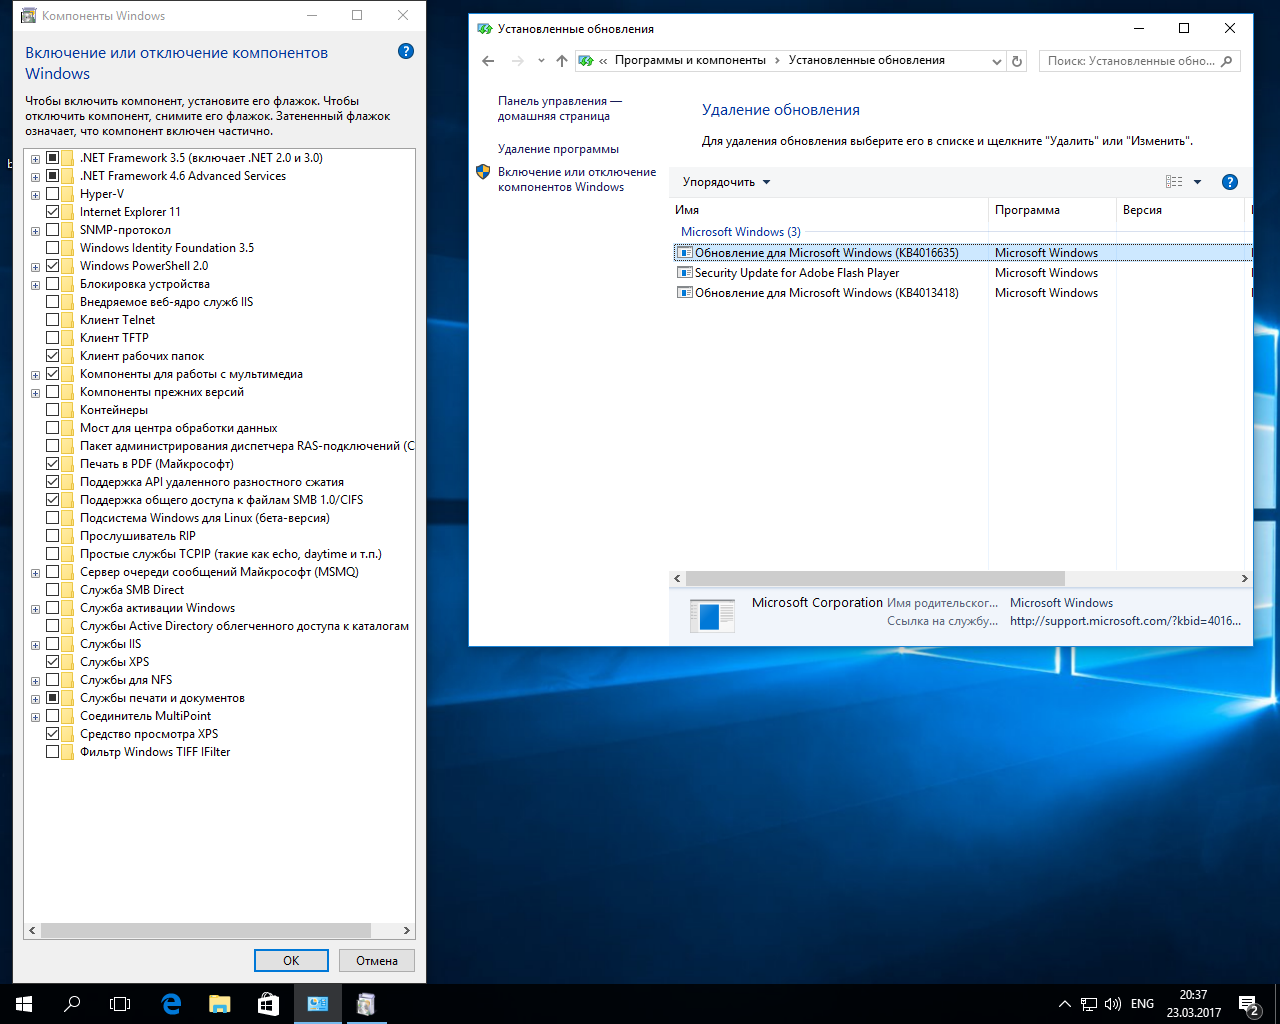Uncheck Службы XPS
This screenshot has width=1280, height=1024.
coord(52,662)
